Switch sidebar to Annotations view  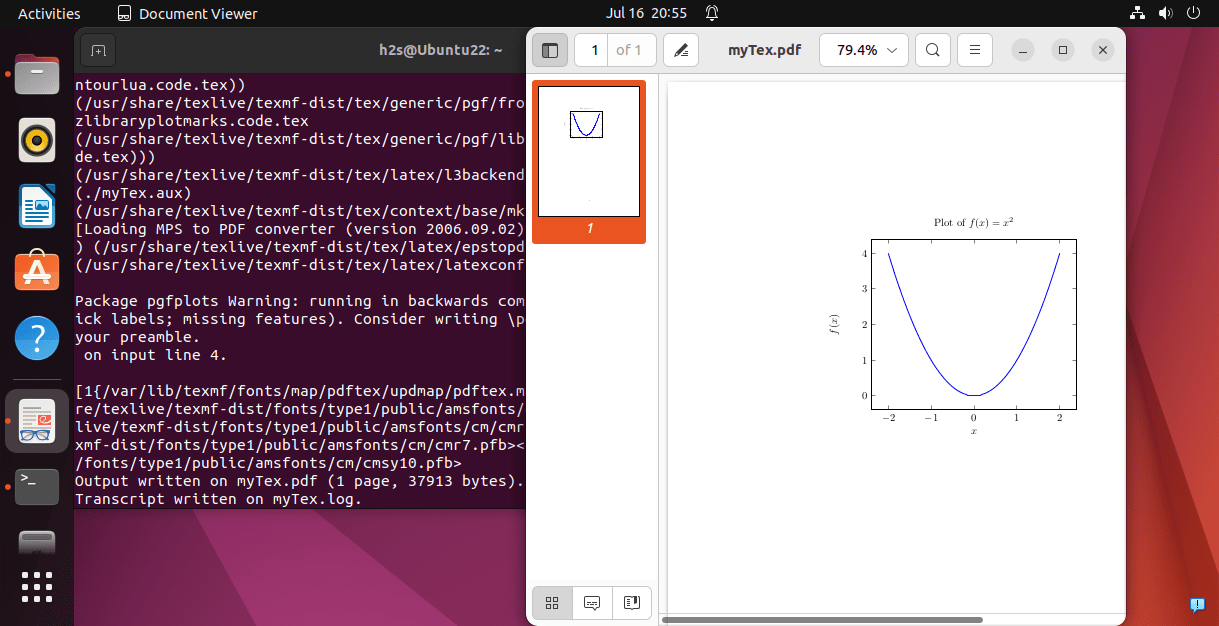point(591,603)
